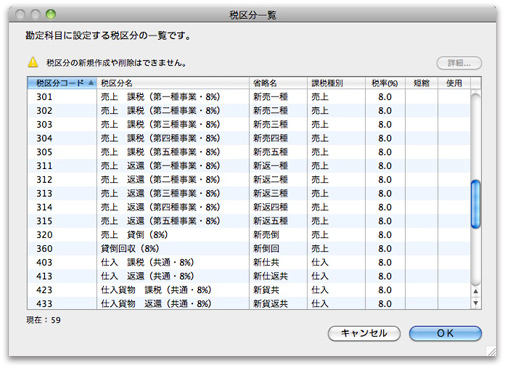Screen dimensions: 506x368
Task: Click abbreviation 新貨返共
Action: pos(270,304)
